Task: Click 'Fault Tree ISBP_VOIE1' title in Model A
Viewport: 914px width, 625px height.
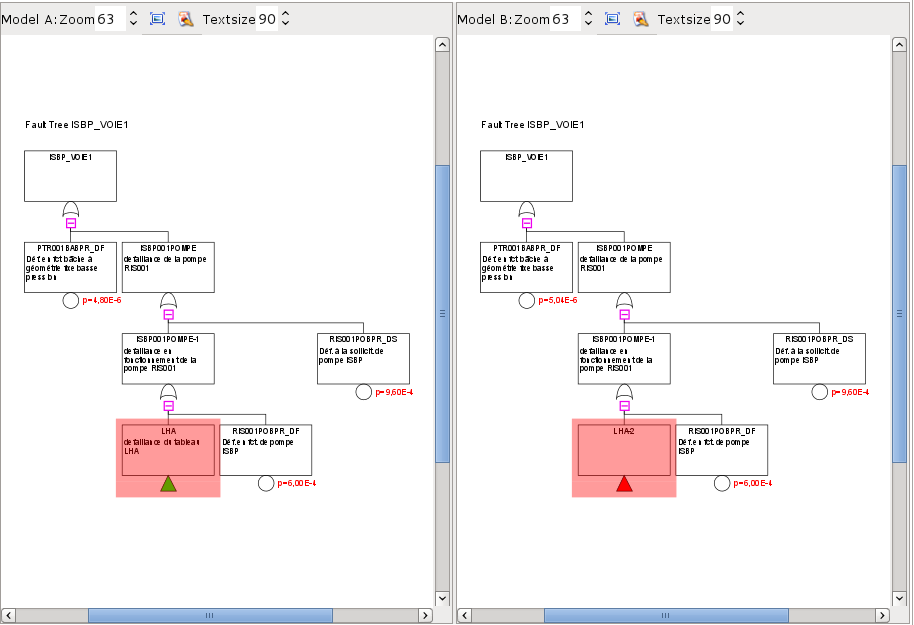Action: [76, 125]
